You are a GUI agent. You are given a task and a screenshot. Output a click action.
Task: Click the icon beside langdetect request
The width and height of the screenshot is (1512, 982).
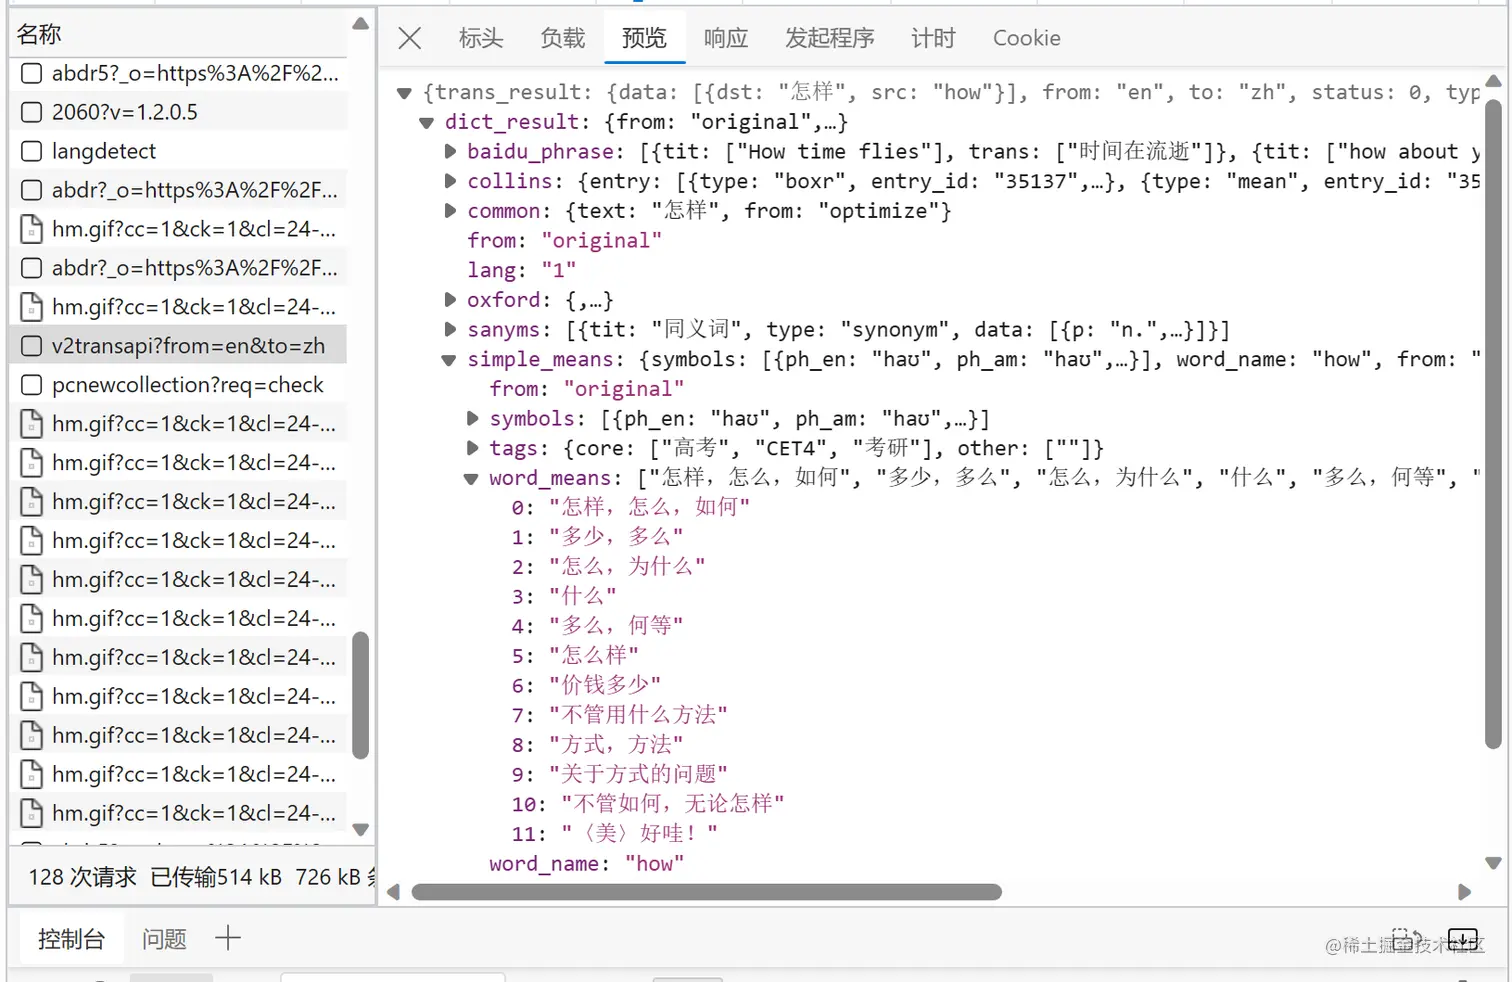tap(32, 151)
